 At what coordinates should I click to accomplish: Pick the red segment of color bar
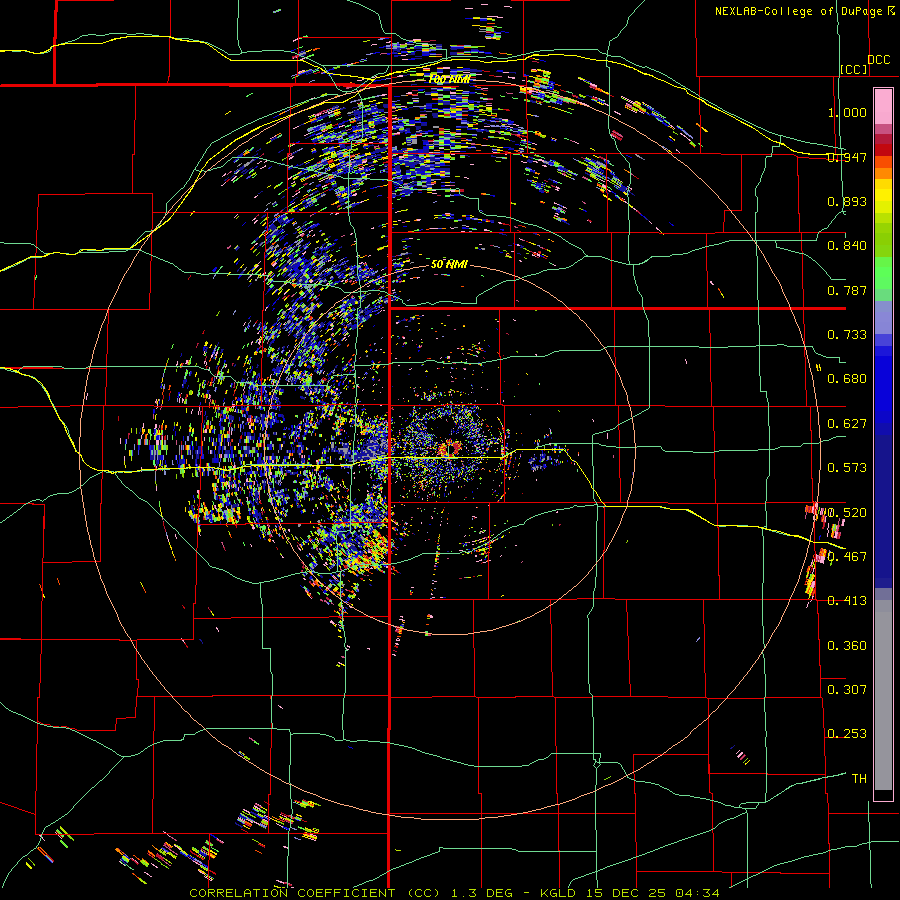click(883, 149)
